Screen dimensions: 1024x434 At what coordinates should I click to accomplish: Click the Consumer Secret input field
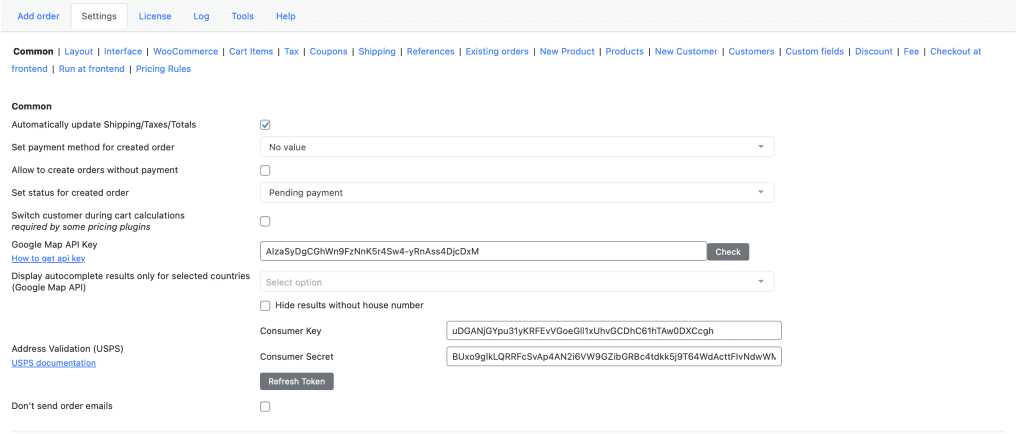[613, 356]
